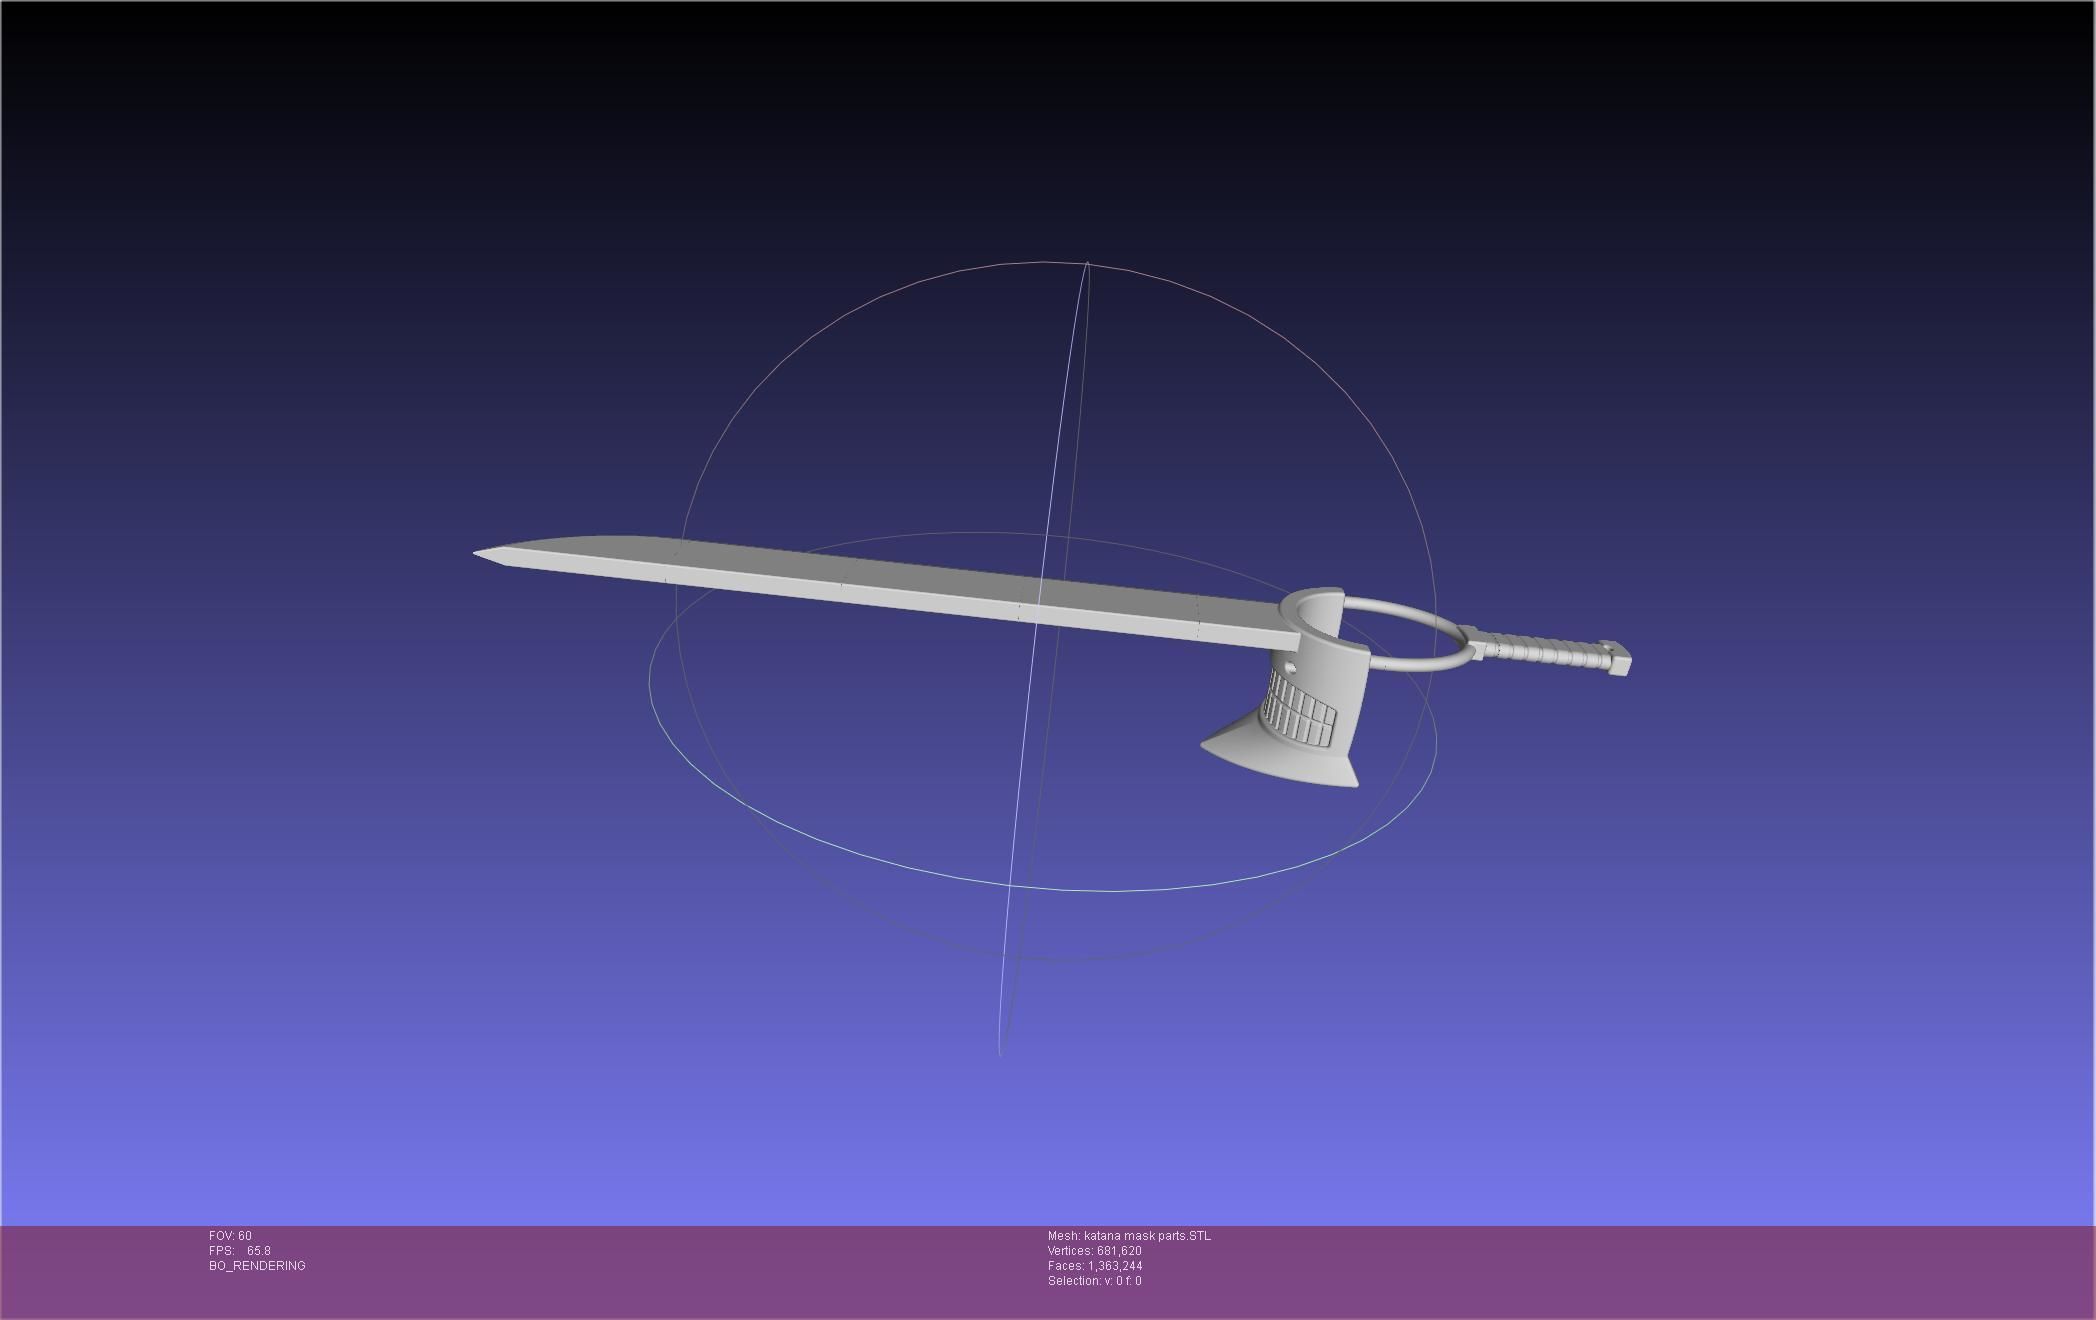2096x1320 pixels.
Task: Click the sword handle grip of the model
Action: click(x=1547, y=651)
